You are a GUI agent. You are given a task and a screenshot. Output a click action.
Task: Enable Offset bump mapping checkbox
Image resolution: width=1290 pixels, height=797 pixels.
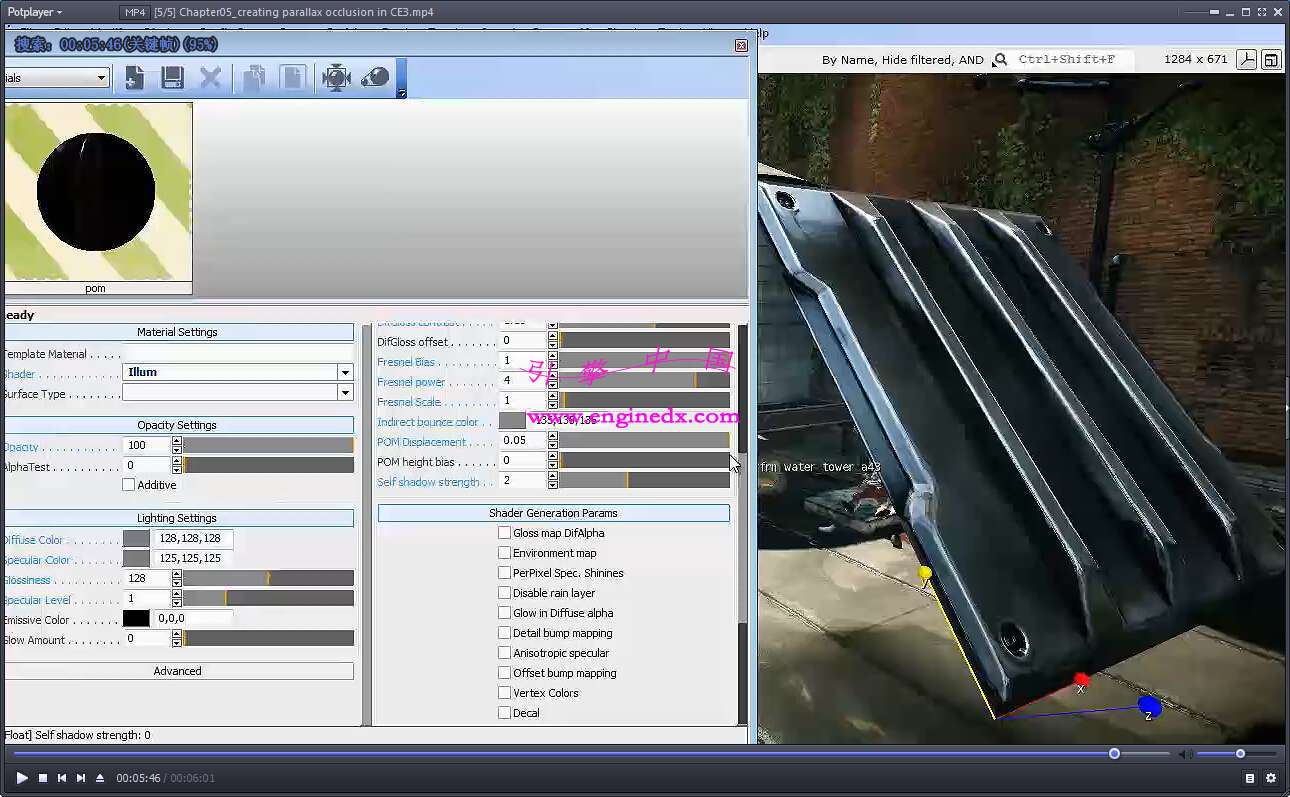pyautogui.click(x=505, y=673)
